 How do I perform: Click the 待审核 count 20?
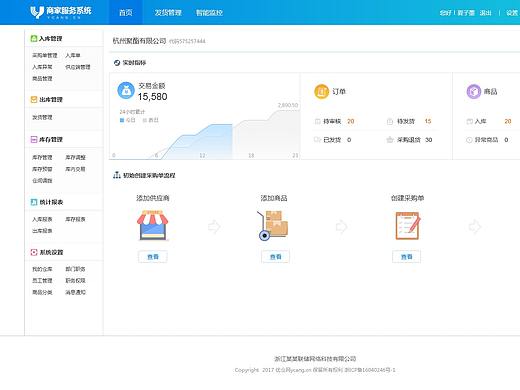[x=351, y=121]
